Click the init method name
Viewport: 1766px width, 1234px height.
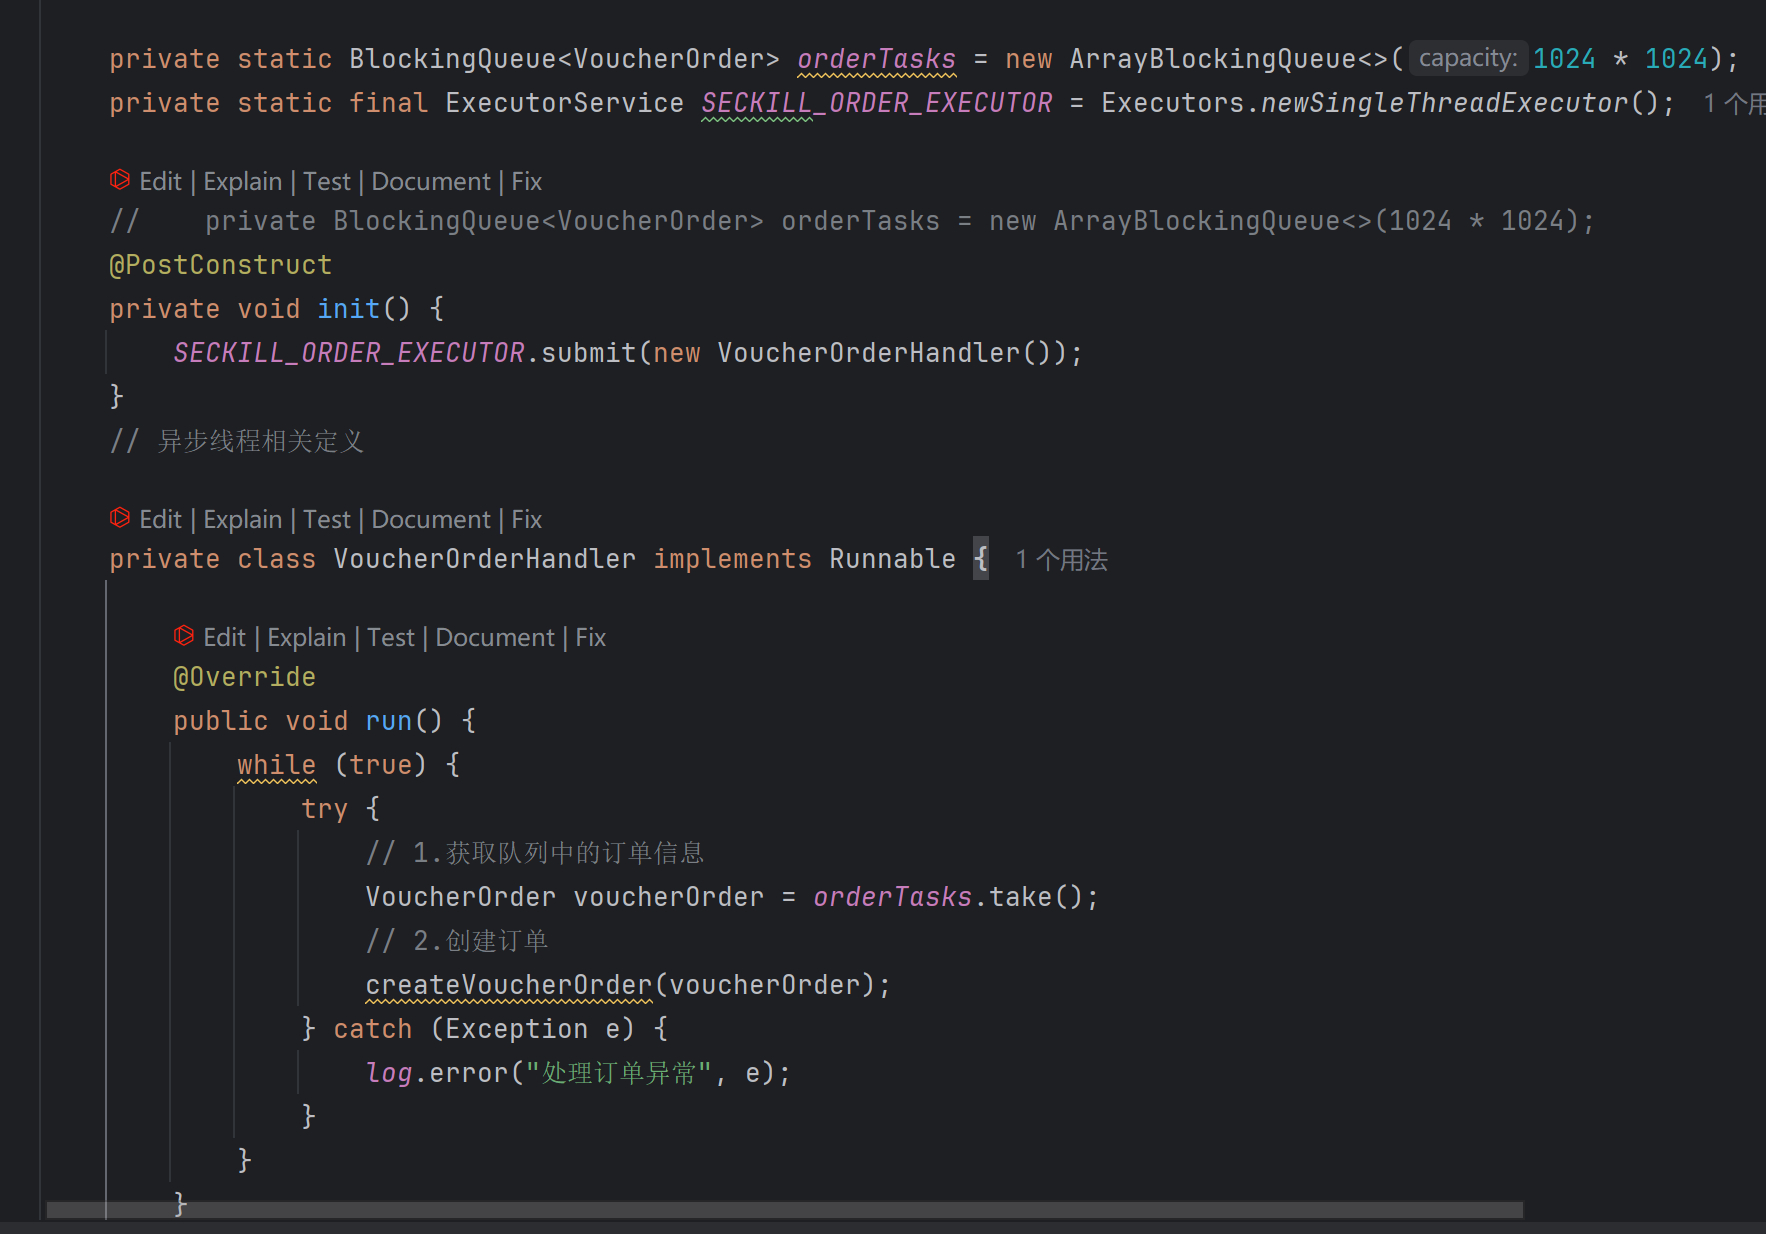pyautogui.click(x=349, y=309)
